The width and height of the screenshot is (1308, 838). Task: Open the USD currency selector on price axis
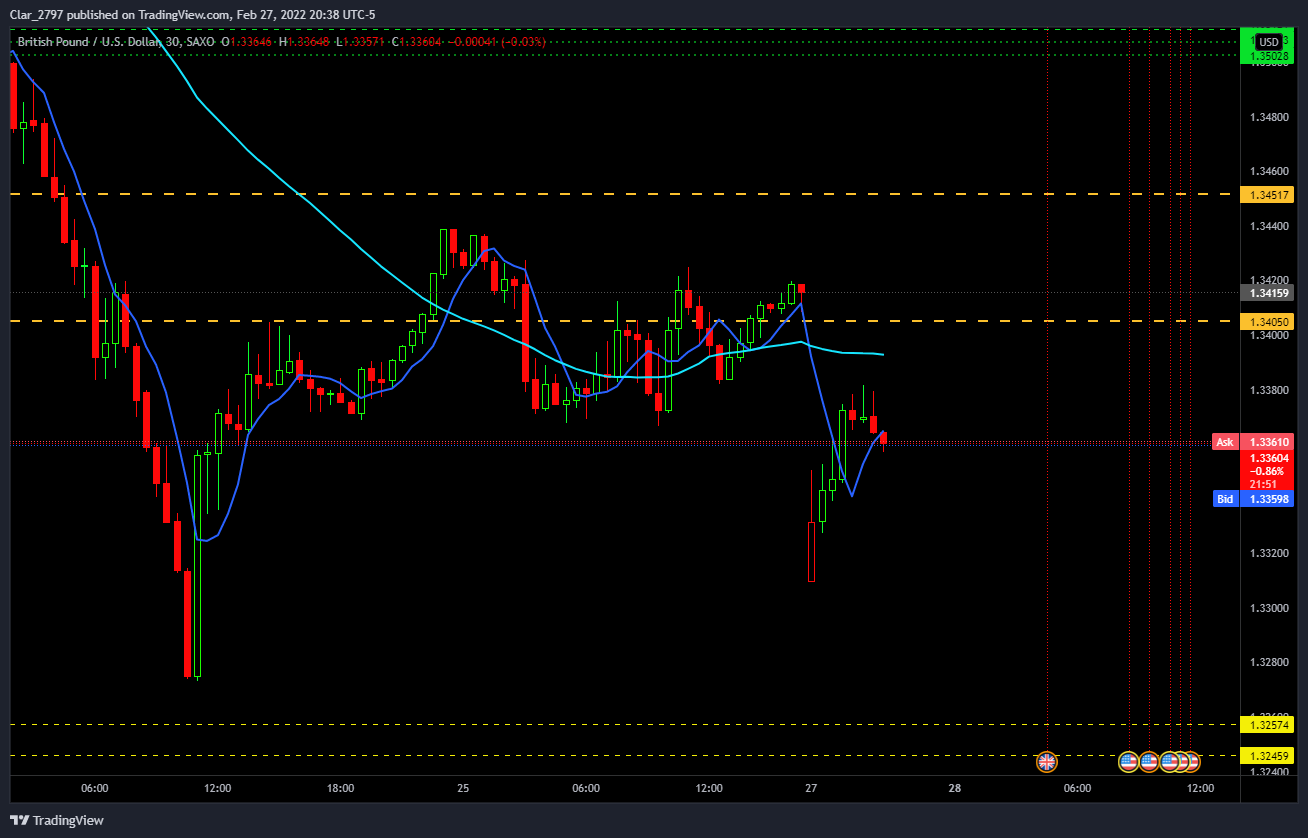tap(1268, 42)
